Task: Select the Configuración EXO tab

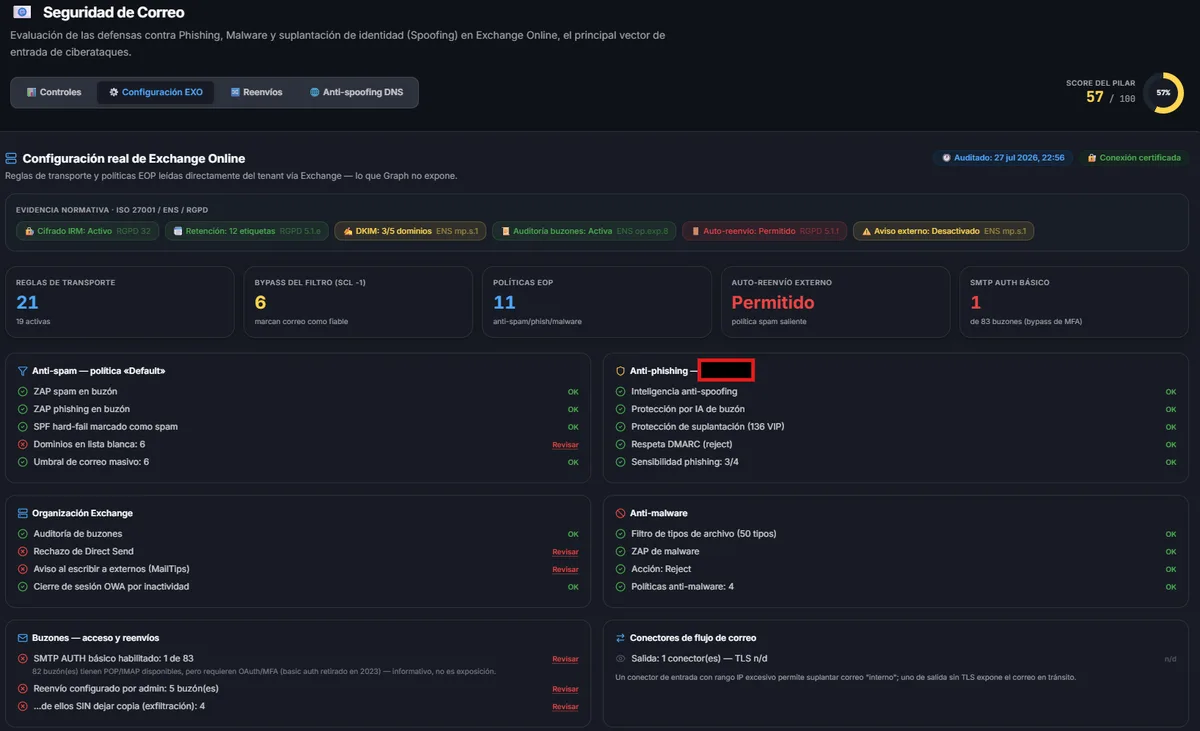Action: 155,92
